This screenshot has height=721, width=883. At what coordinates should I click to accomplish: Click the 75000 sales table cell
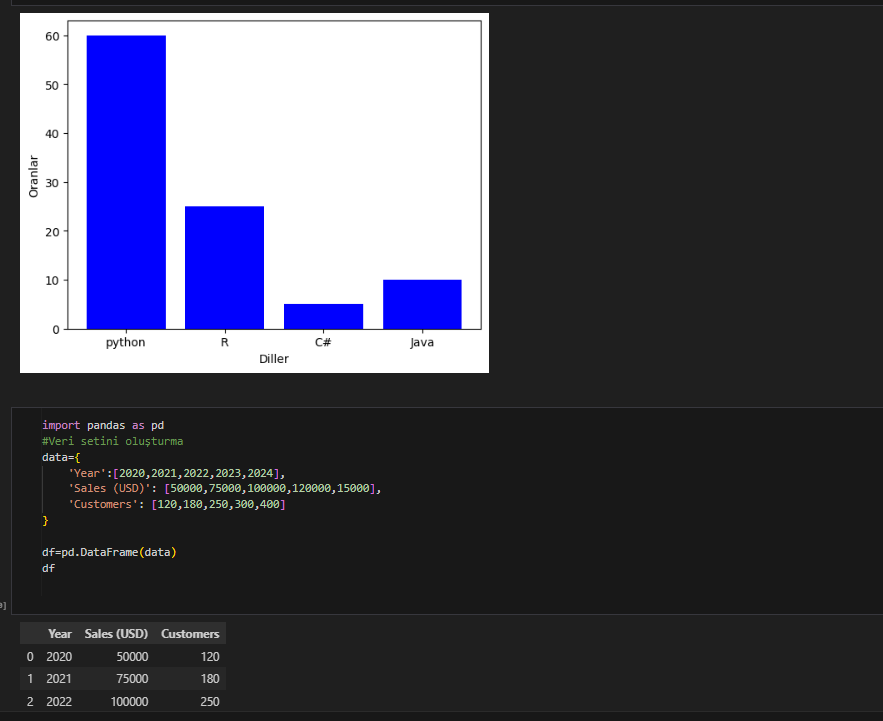click(131, 679)
